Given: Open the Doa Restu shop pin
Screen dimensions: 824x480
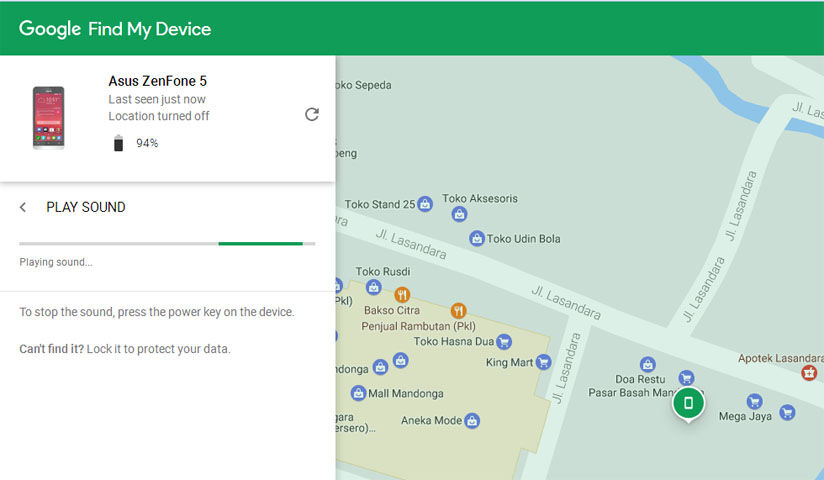Looking at the screenshot, I should (647, 364).
